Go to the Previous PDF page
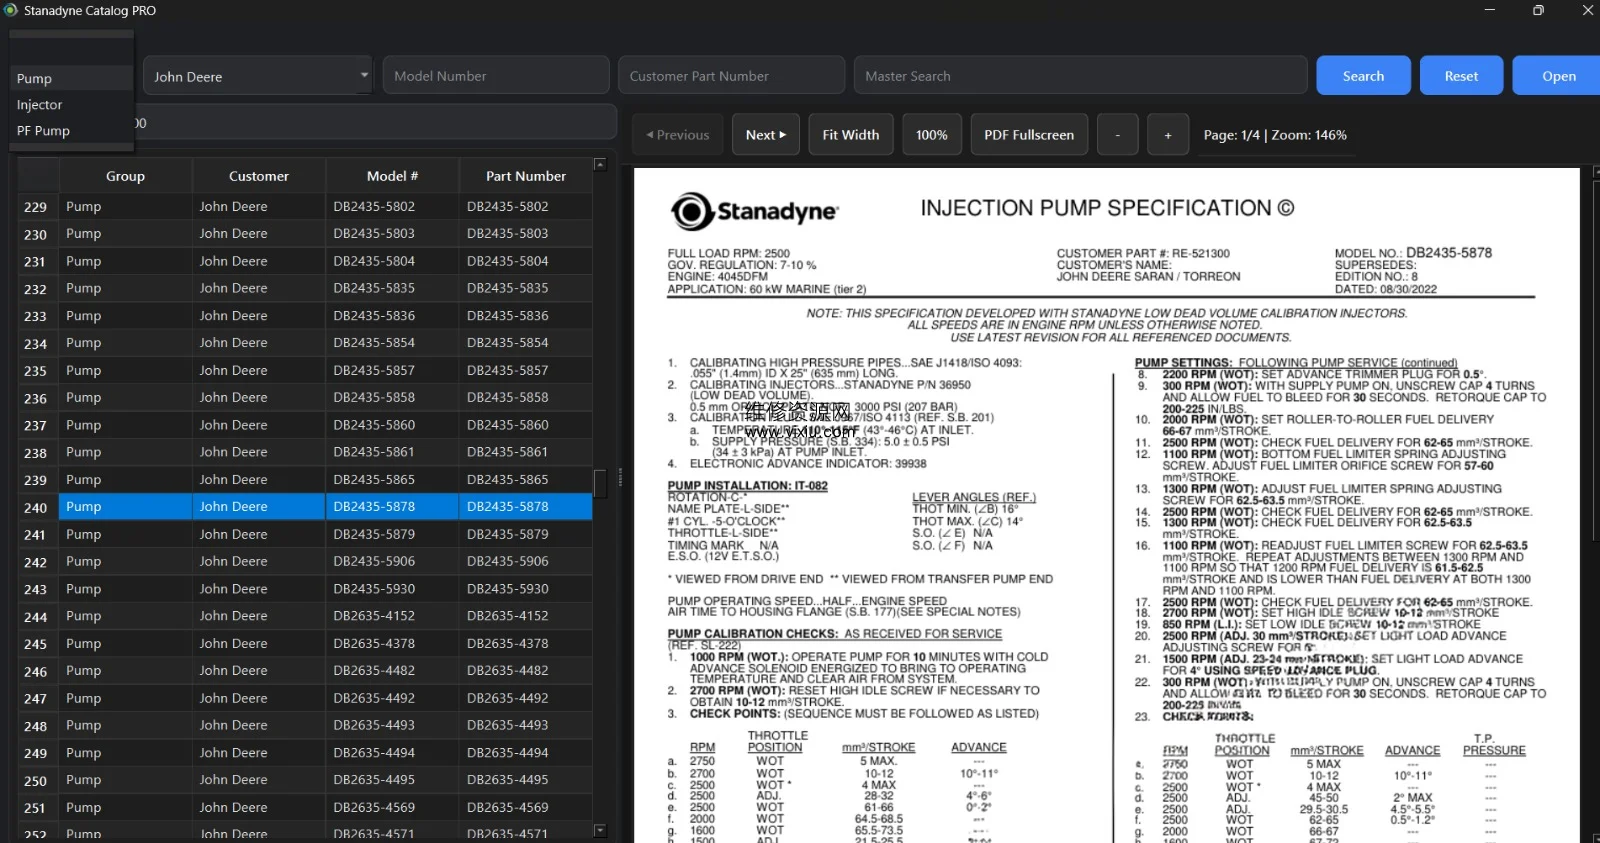Viewport: 1600px width, 843px height. tap(678, 135)
